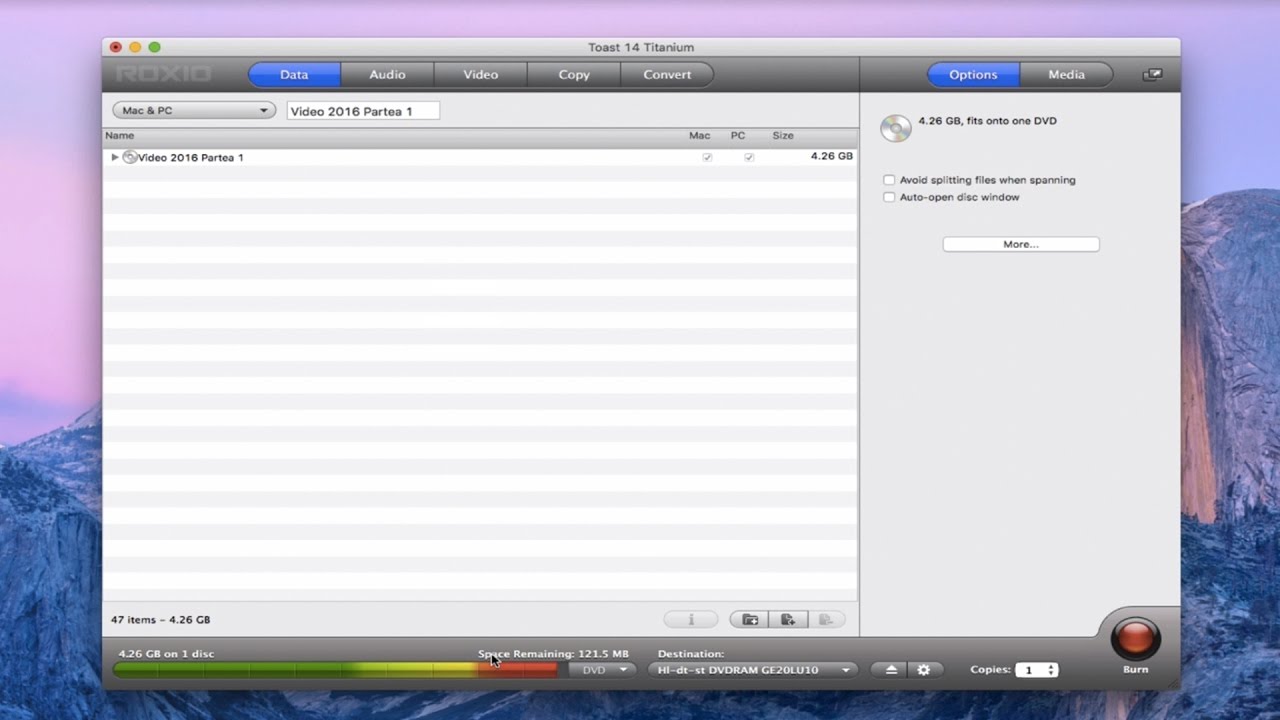Minimize the Toast 14 Titanium window
The image size is (1280, 720).
[135, 47]
